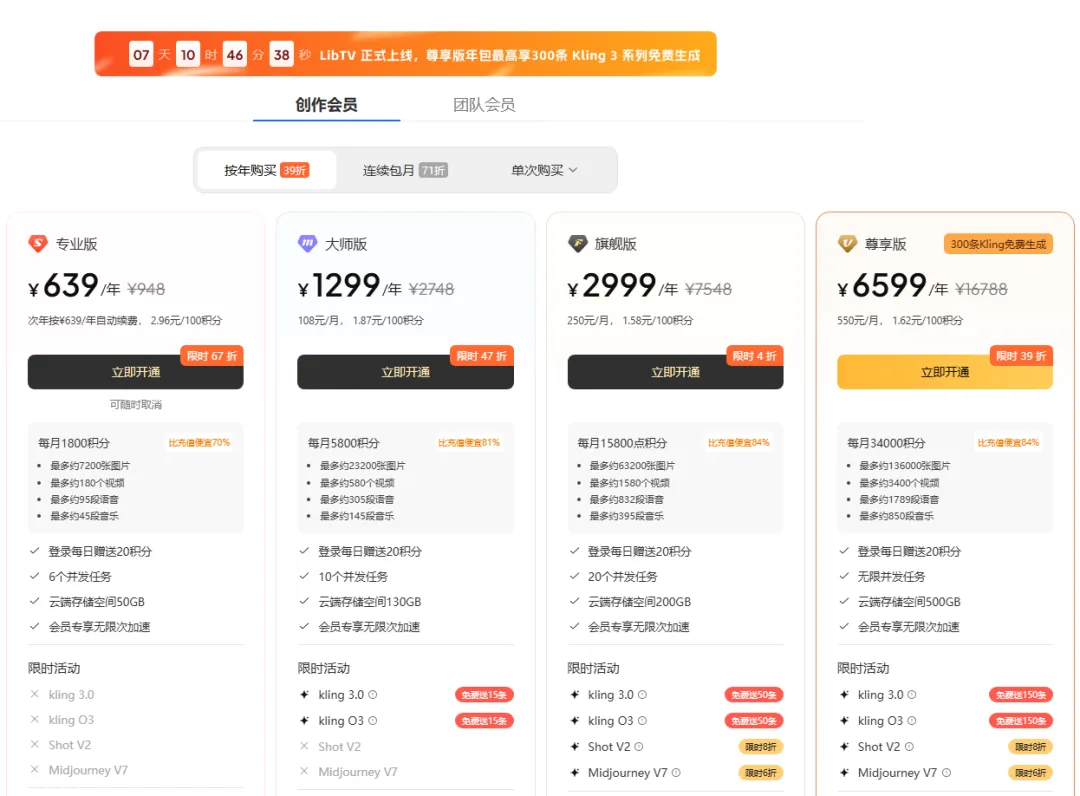Expand the 单次购买 dropdown
Viewport: 1080px width, 796px height.
pyautogui.click(x=544, y=170)
